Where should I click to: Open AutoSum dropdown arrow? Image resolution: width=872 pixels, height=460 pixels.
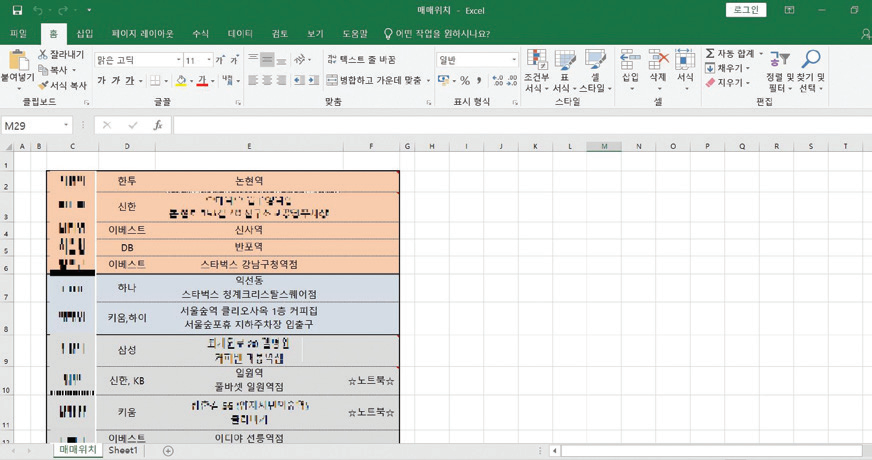[x=761, y=53]
